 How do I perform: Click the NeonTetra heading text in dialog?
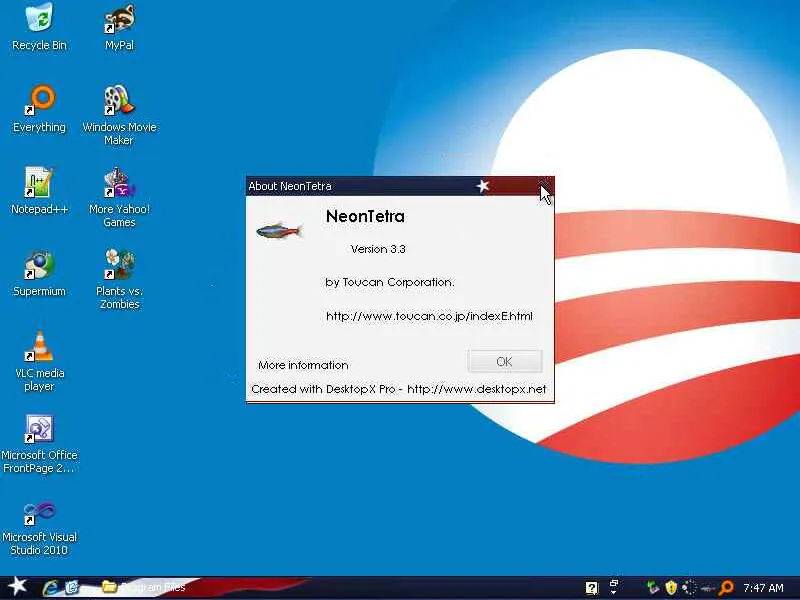[365, 216]
